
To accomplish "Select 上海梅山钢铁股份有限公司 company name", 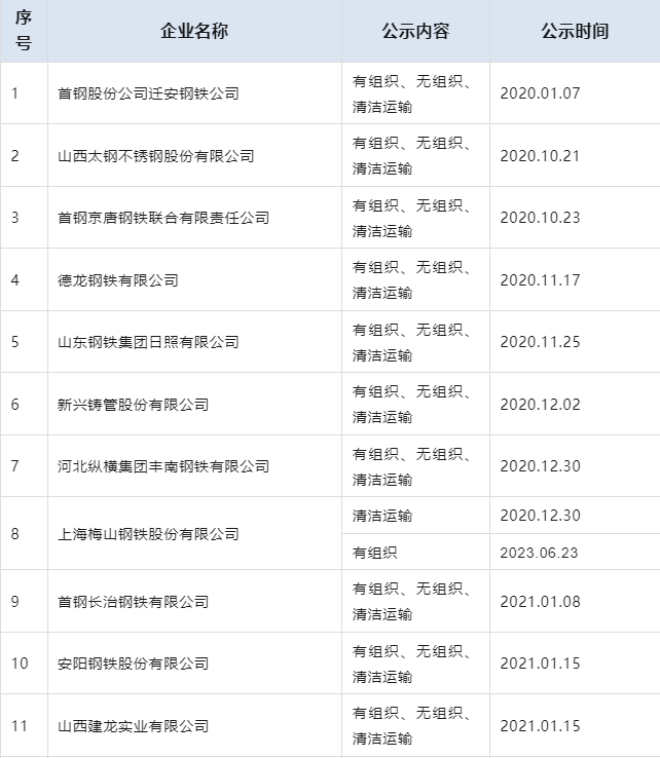I will 148,534.
